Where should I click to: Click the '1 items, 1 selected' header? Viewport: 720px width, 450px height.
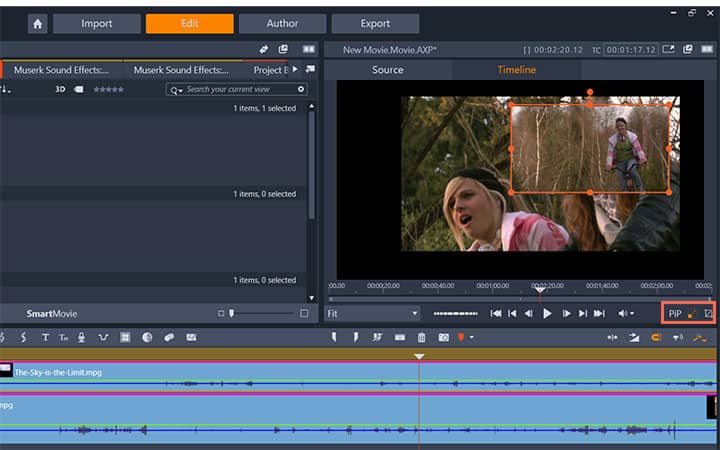pos(264,108)
